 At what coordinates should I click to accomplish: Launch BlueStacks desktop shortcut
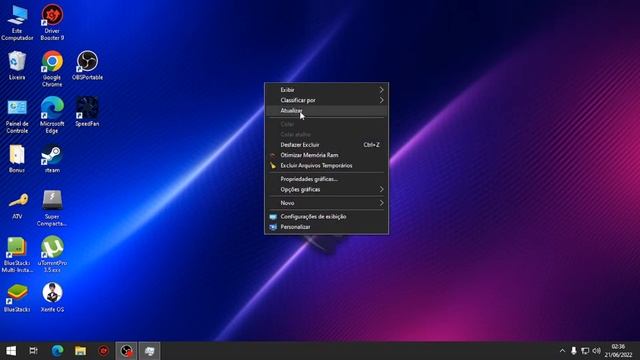click(17, 298)
